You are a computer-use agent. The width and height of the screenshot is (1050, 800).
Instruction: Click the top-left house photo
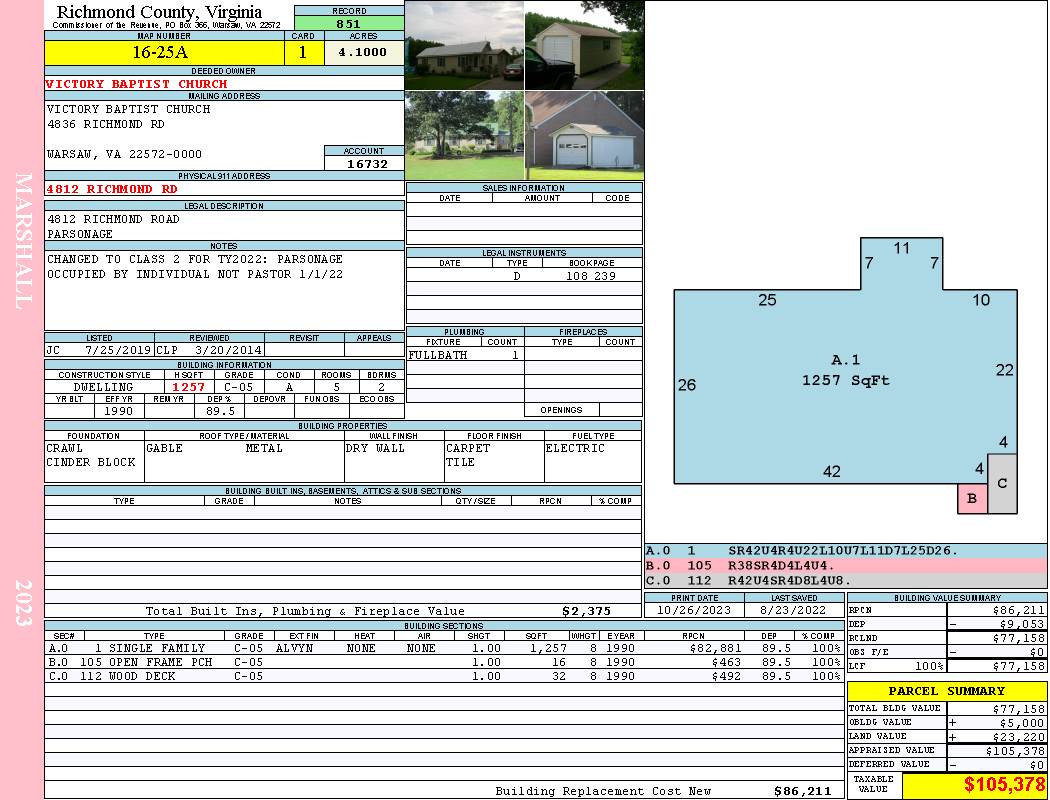tap(464, 46)
